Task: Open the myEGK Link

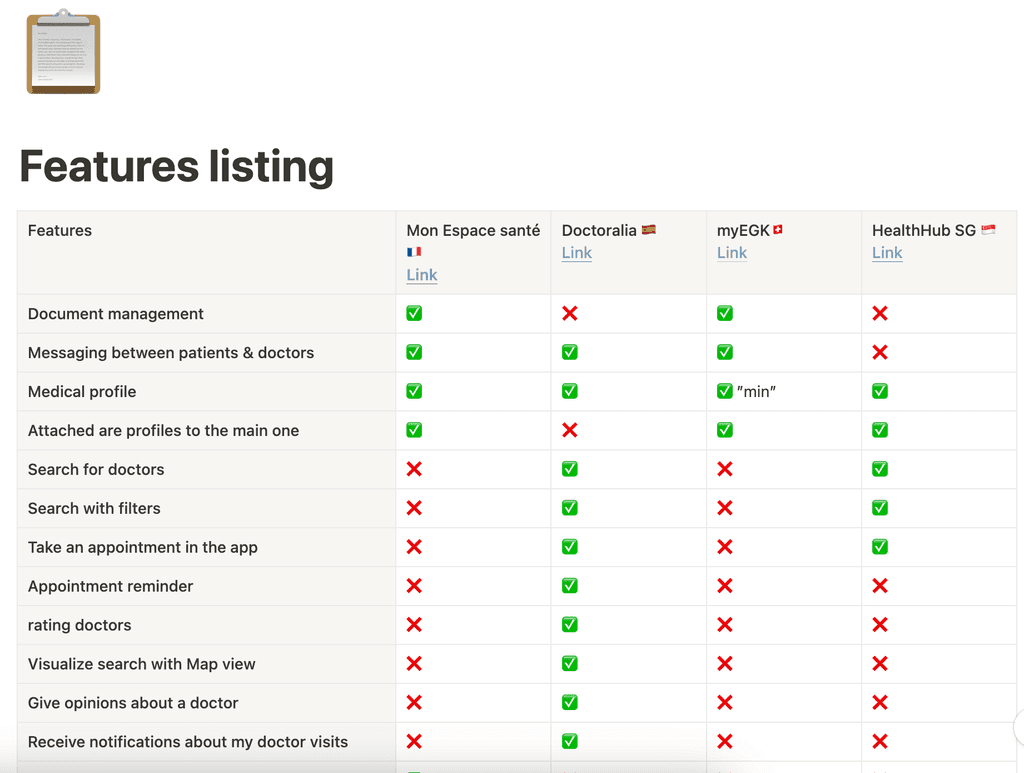Action: pyautogui.click(x=732, y=253)
